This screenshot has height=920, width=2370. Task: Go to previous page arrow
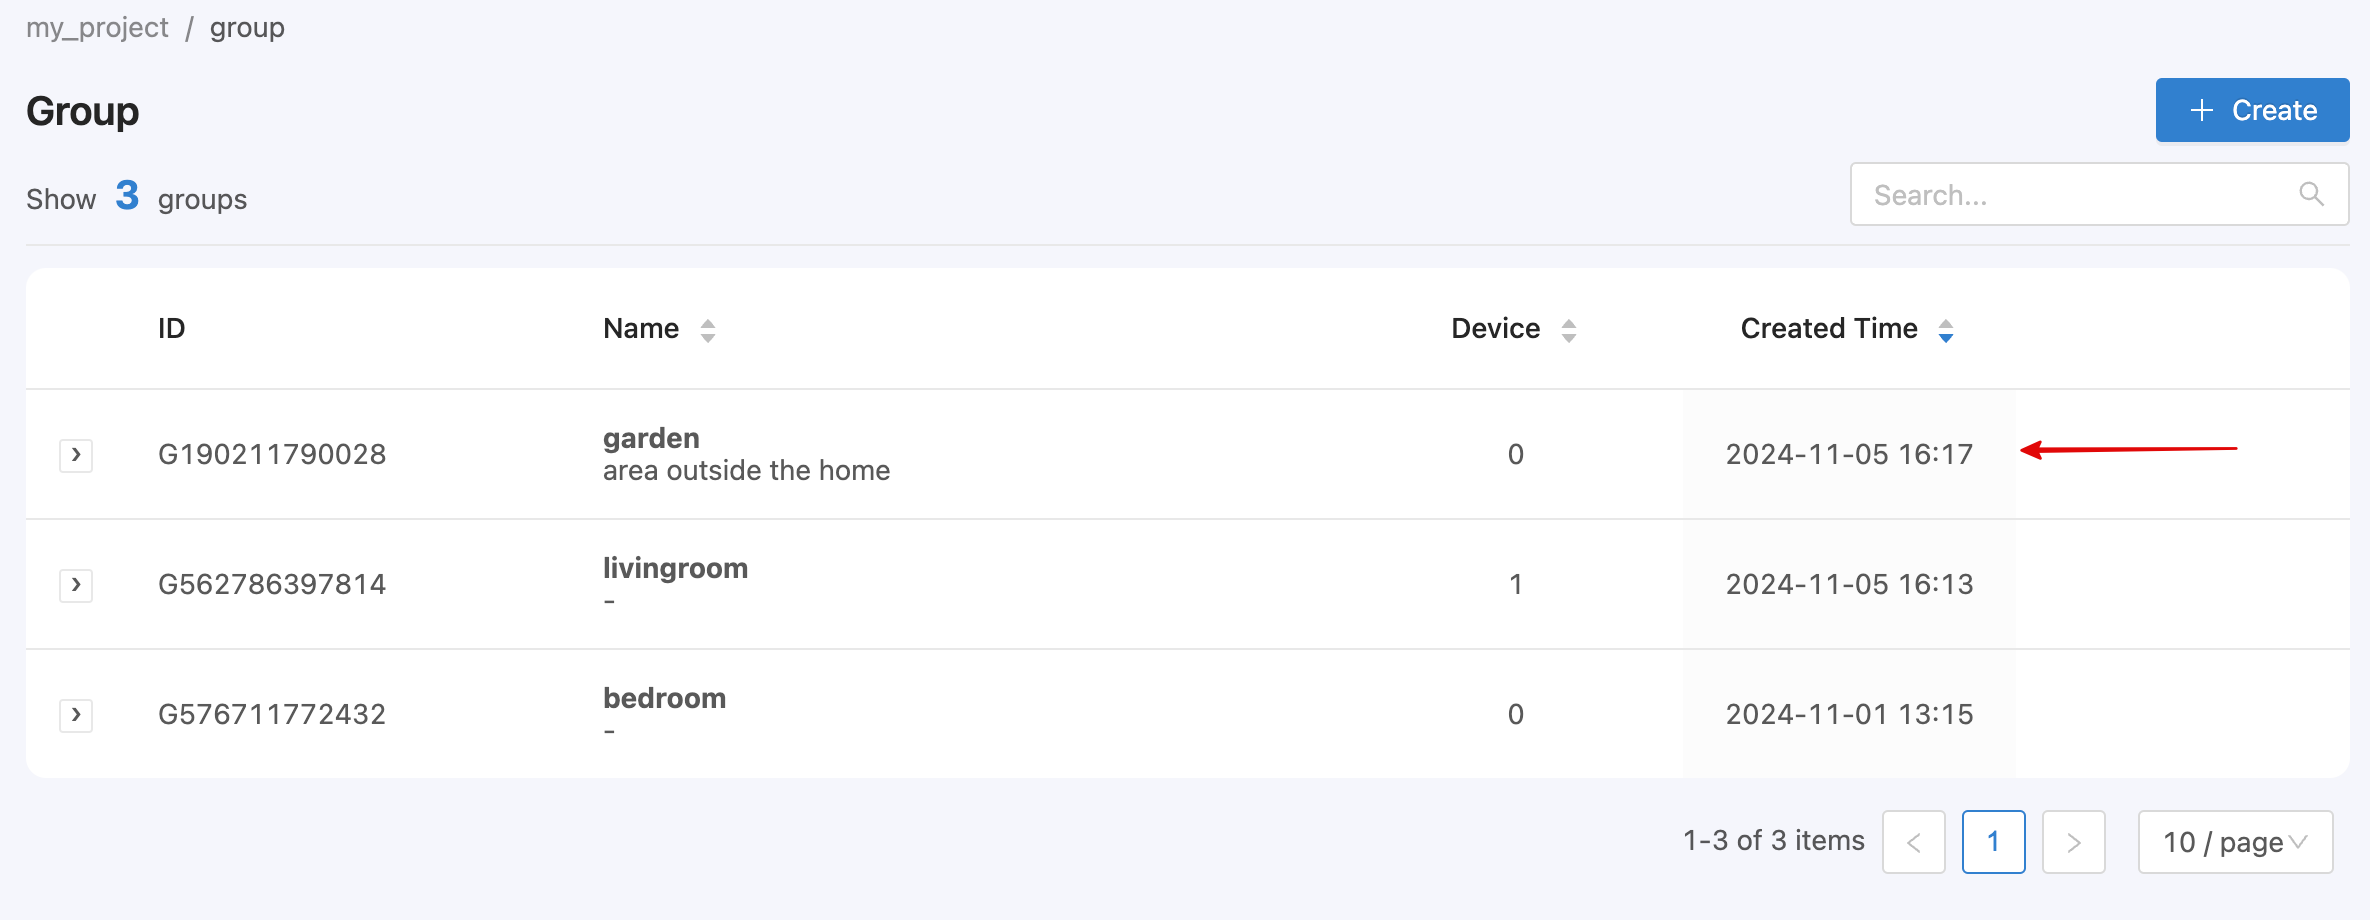(x=1914, y=842)
